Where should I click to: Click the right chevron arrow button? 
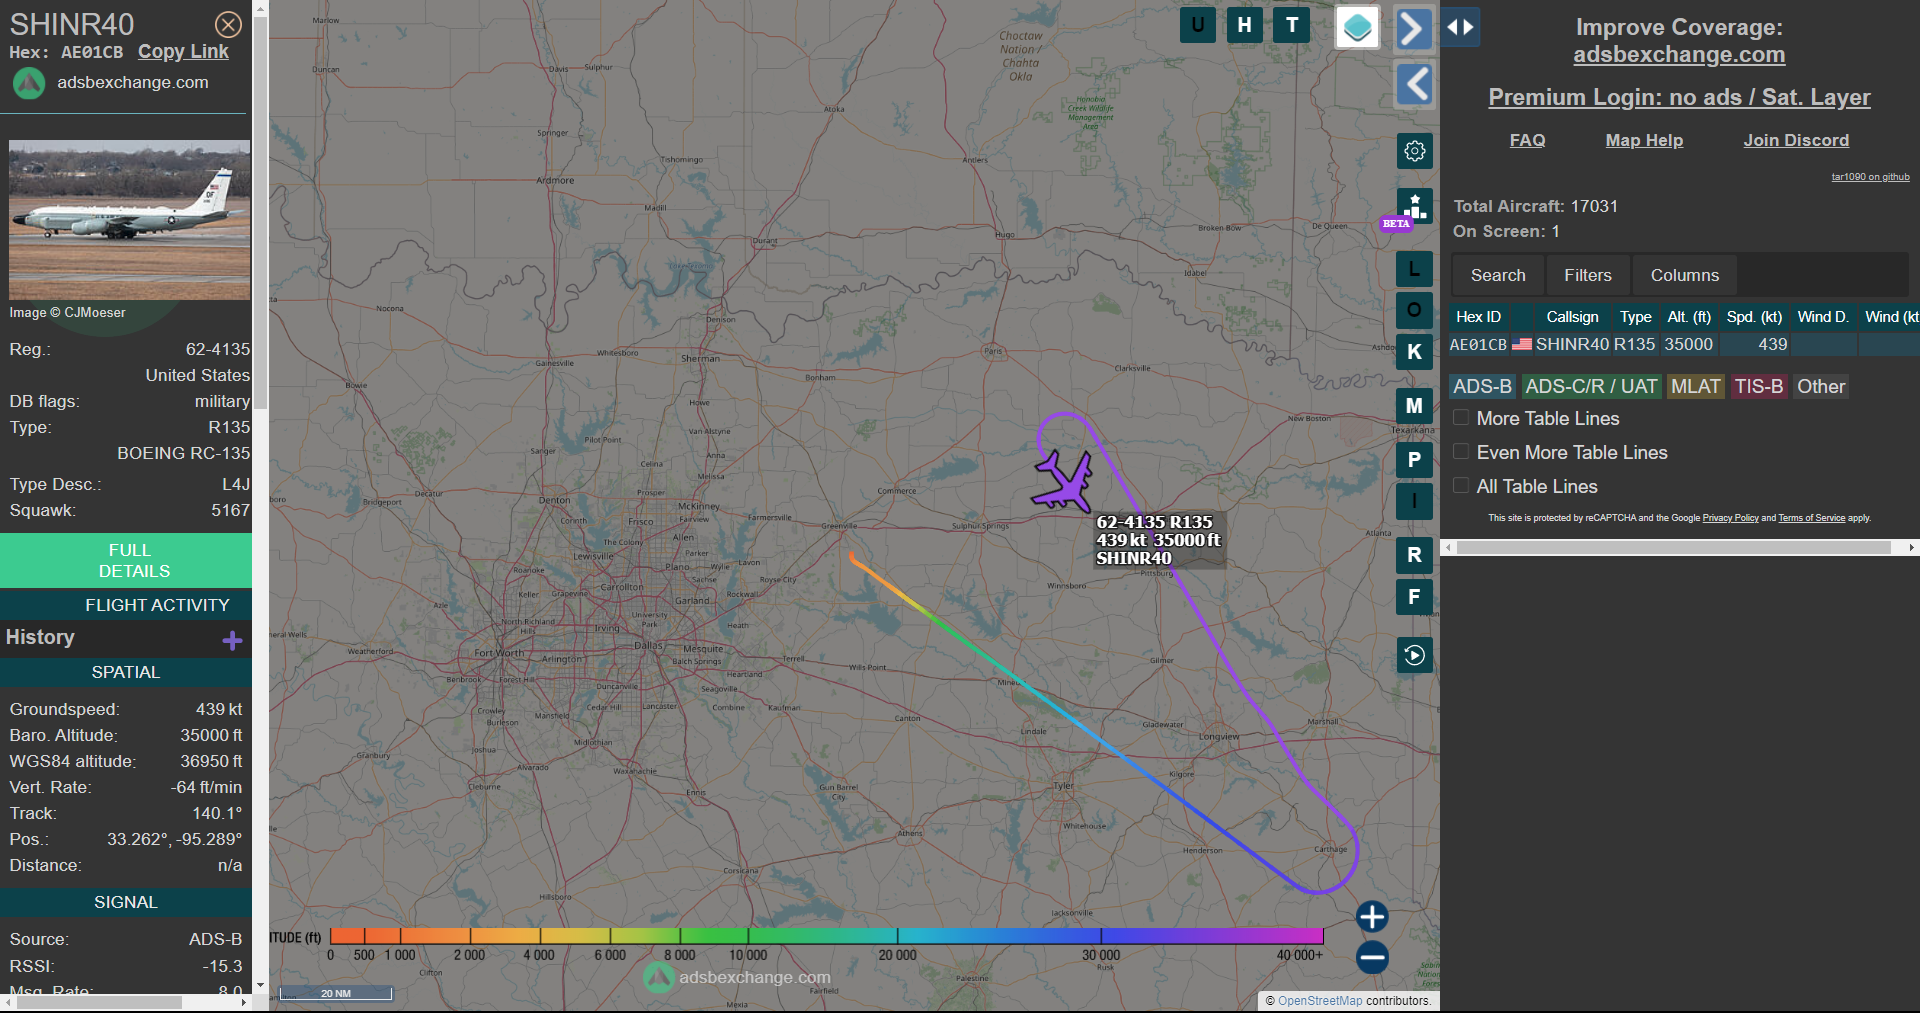1414,28
